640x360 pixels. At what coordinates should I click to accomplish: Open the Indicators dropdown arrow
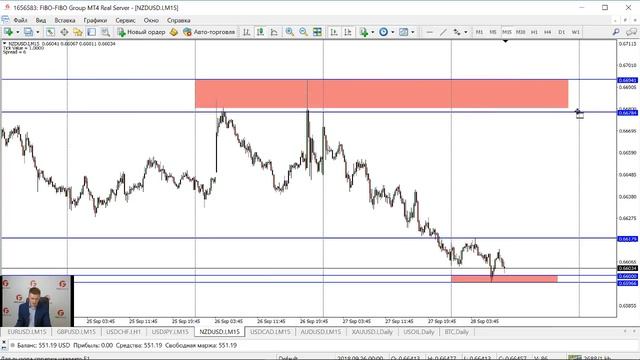tap(373, 32)
